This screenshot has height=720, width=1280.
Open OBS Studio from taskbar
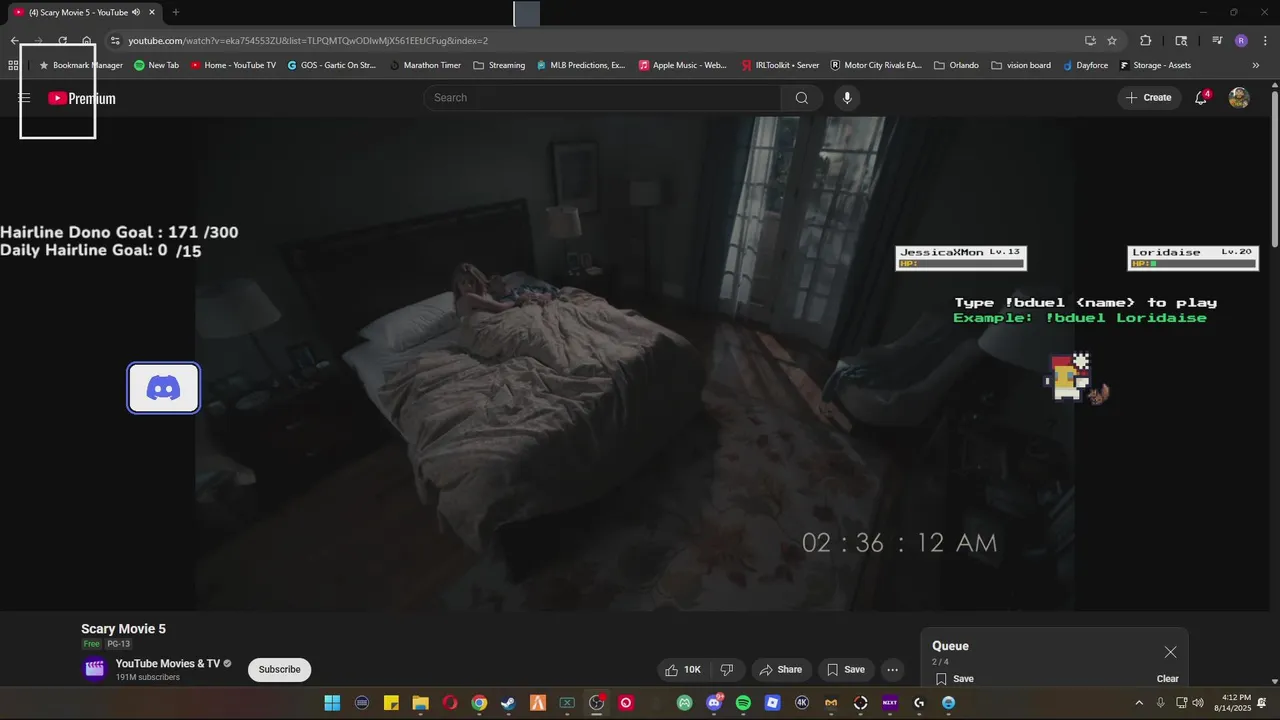597,703
